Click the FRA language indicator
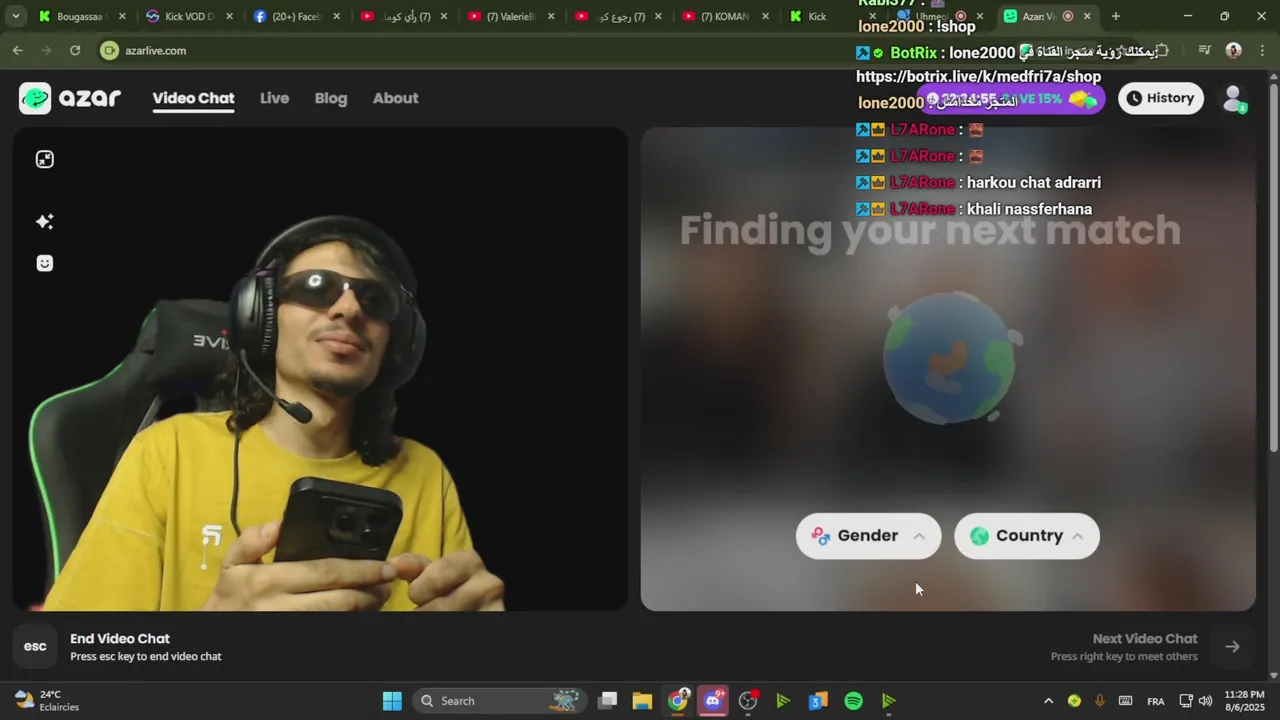This screenshot has height=720, width=1280. click(x=1155, y=701)
